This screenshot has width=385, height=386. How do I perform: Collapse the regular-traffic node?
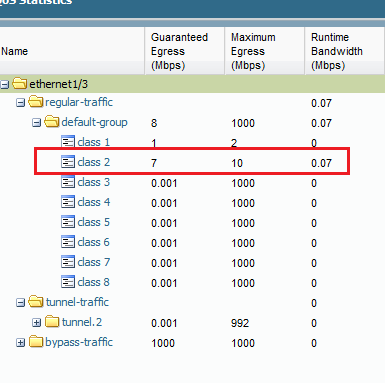[x=20, y=103]
